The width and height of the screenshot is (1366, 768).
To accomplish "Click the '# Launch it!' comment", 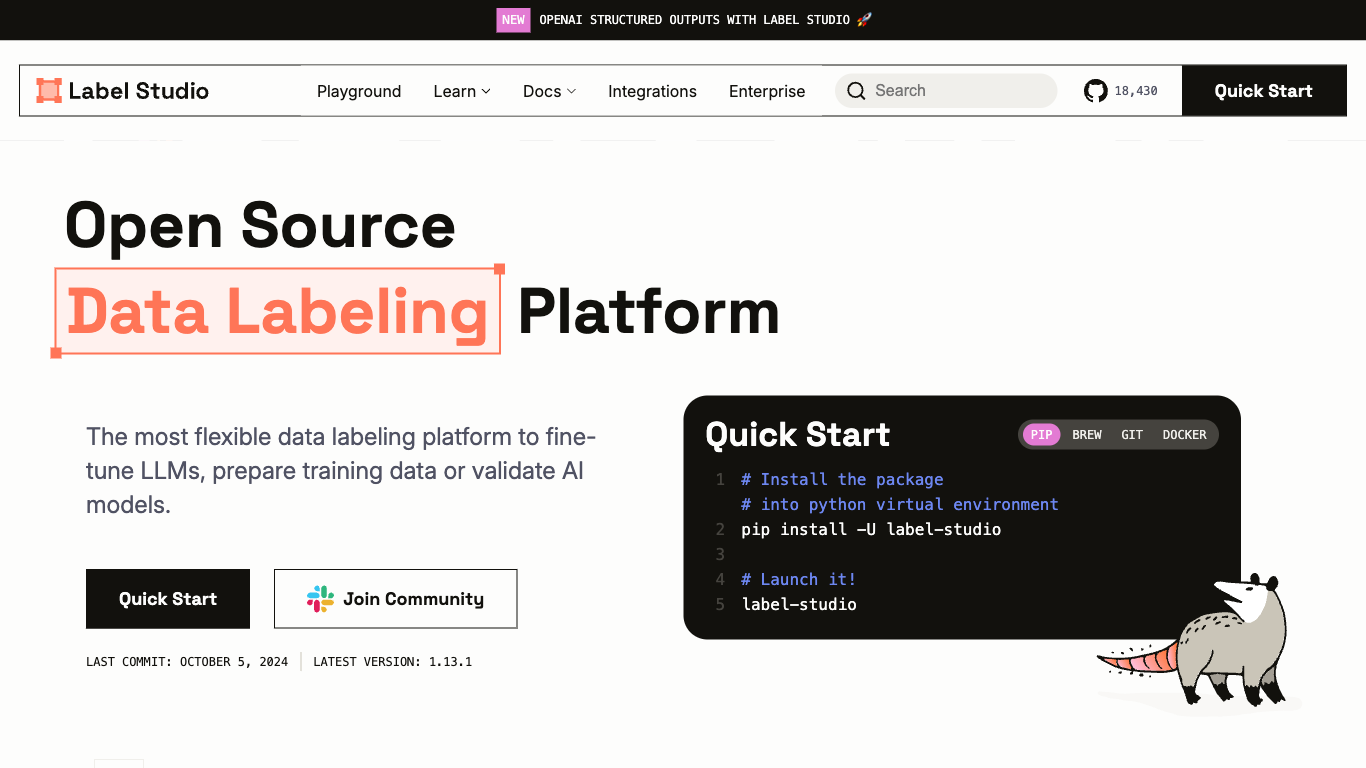I will (798, 579).
